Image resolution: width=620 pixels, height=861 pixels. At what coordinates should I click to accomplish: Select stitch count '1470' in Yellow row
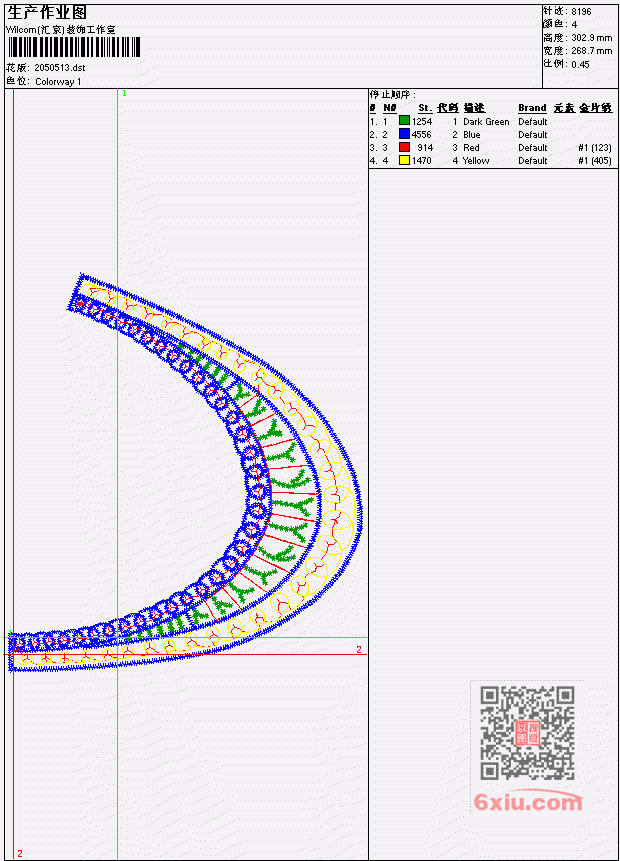(422, 161)
